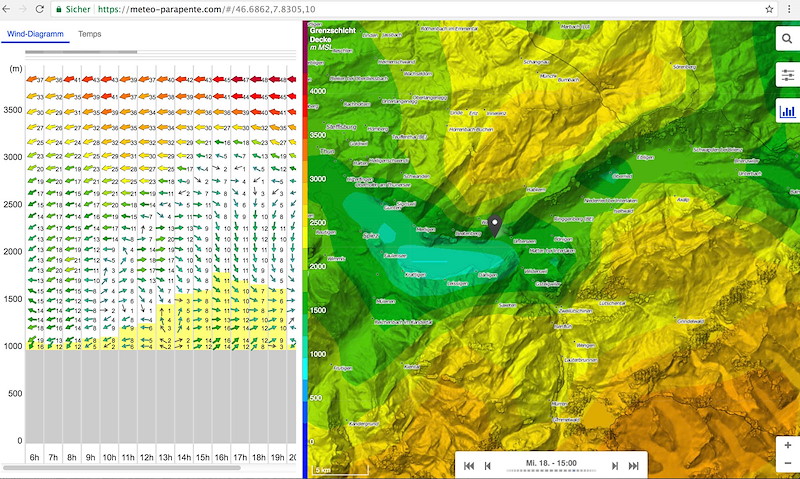Viewport: 800px width, 479px height.
Task: Zoom in on the map
Action: tap(788, 445)
